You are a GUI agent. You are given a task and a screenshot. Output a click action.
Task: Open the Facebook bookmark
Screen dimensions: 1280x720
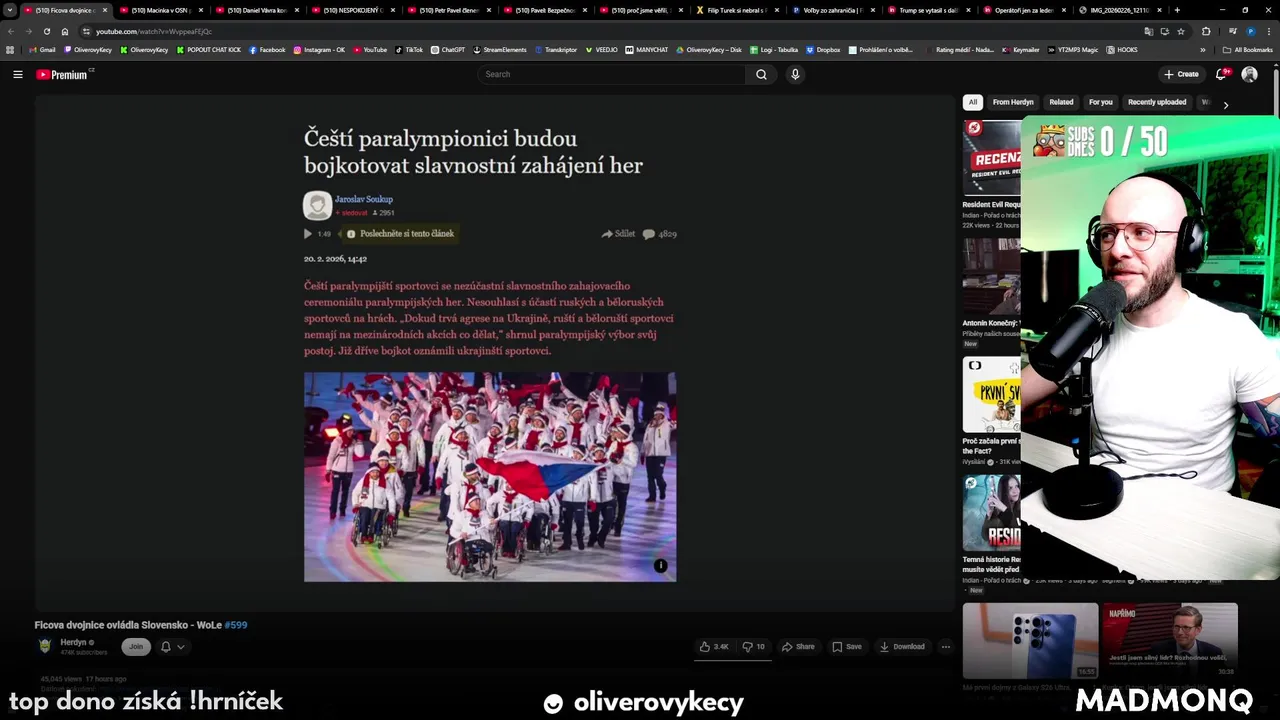267,49
